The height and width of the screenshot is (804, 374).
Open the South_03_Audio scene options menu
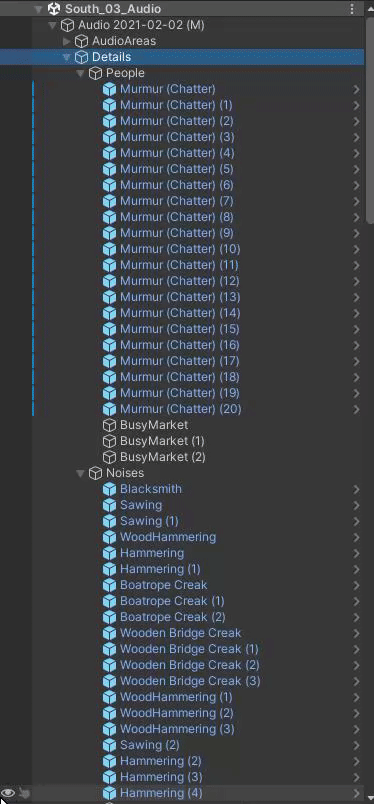[x=352, y=9]
